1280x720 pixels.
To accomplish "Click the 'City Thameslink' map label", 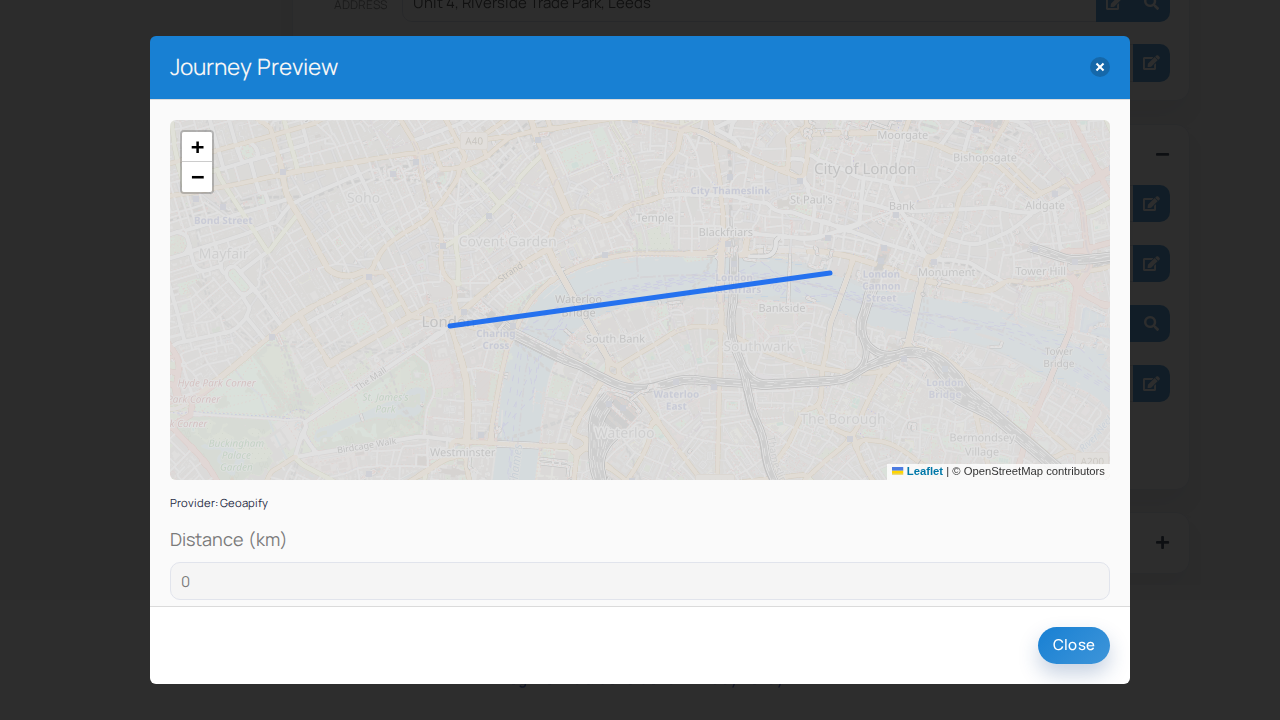I will tap(730, 190).
